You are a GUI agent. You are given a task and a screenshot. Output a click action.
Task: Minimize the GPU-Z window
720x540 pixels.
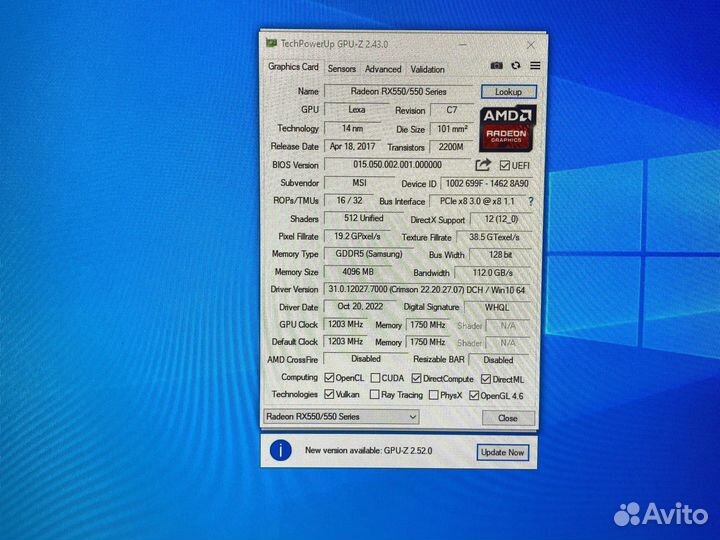tap(462, 45)
